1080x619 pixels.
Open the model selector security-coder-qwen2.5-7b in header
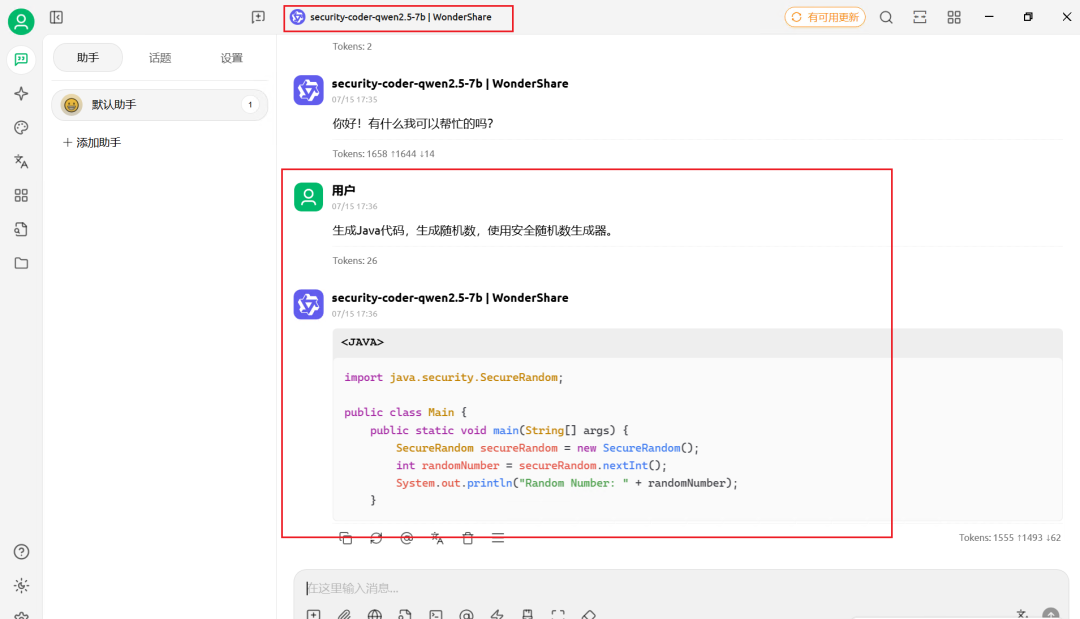(391, 17)
